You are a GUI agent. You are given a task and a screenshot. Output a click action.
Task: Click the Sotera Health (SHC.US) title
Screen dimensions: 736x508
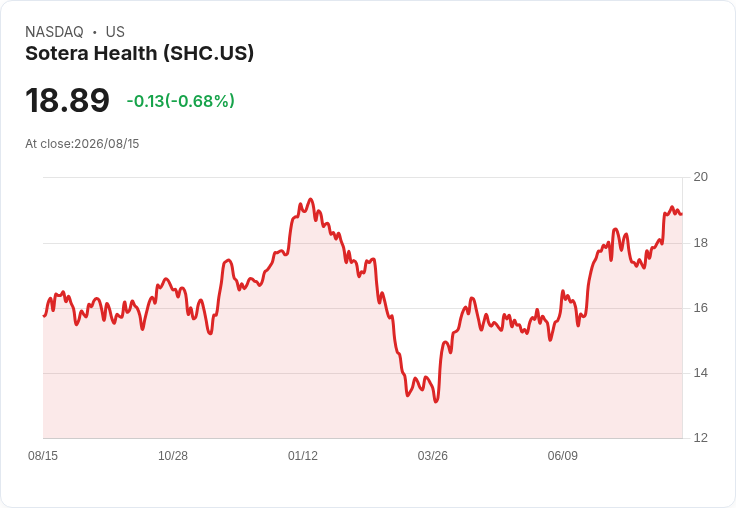[x=139, y=53]
